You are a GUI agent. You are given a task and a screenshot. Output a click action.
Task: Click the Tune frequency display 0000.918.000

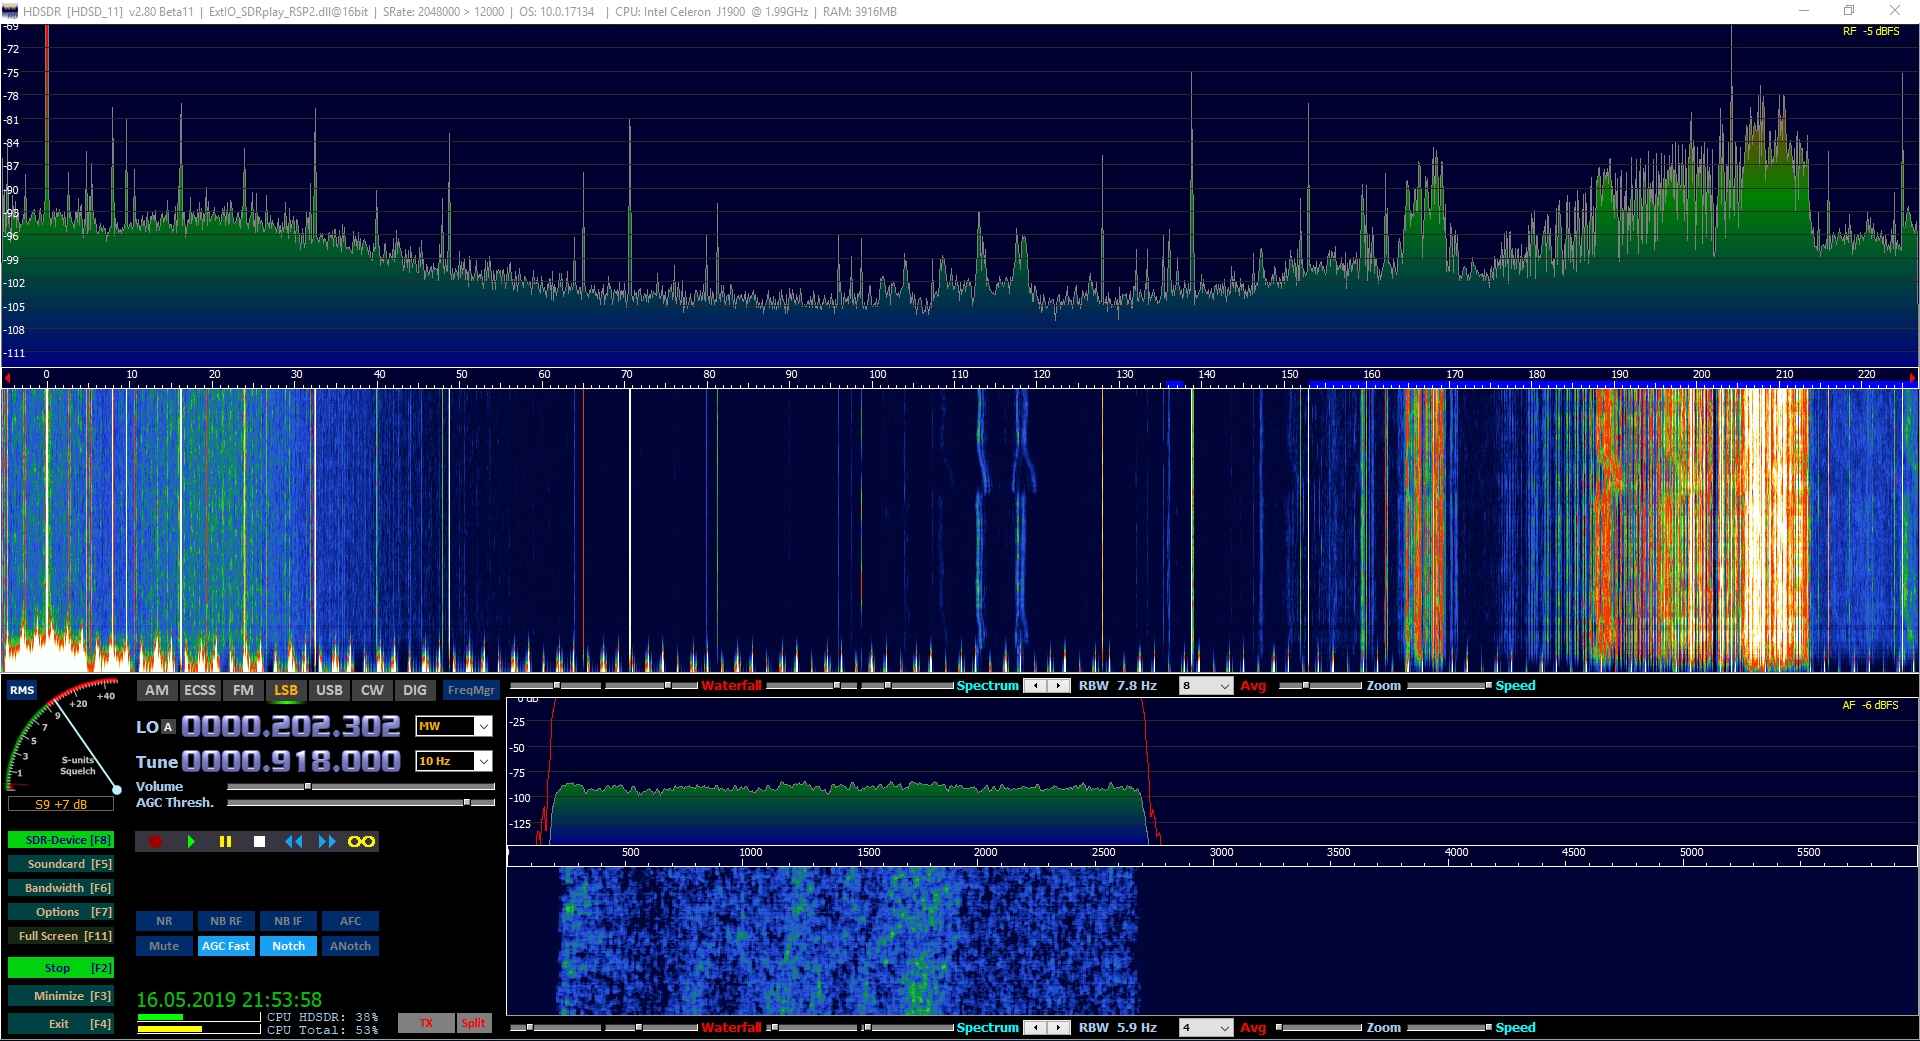291,762
